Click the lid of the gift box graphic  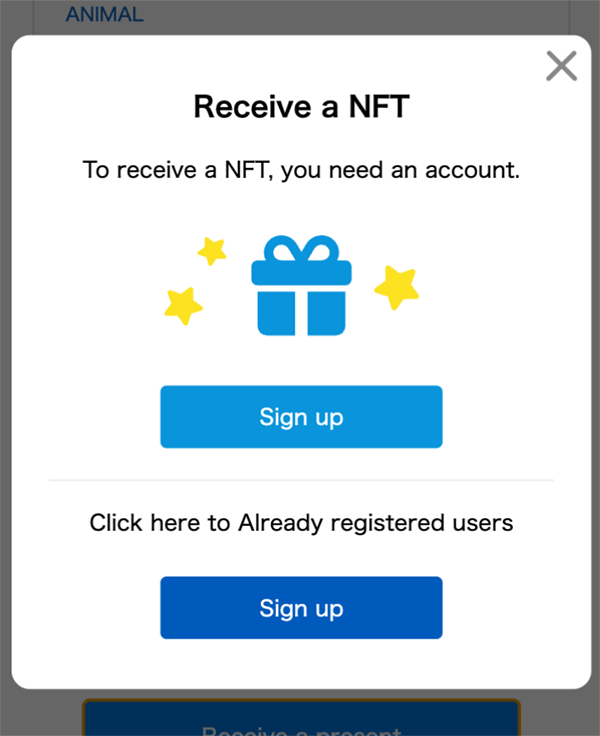point(301,272)
